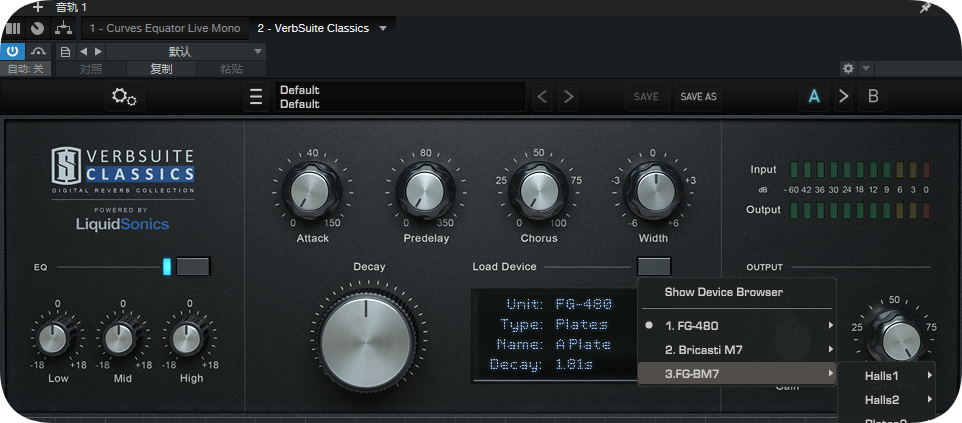Click the SAVE AS button
This screenshot has height=423, width=962.
click(x=698, y=97)
